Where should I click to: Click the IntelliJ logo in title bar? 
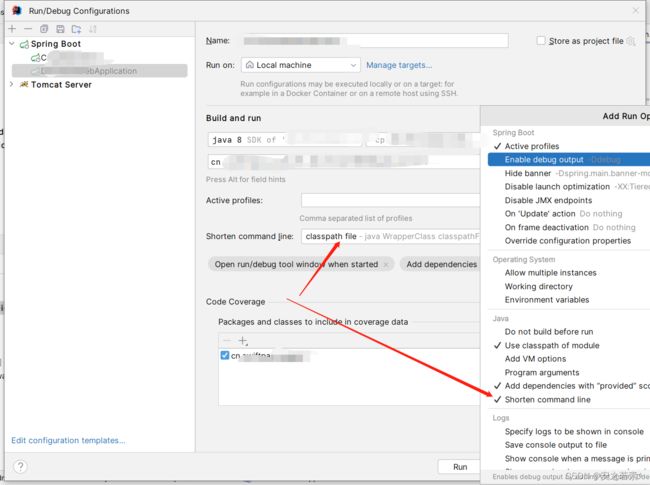[17, 10]
